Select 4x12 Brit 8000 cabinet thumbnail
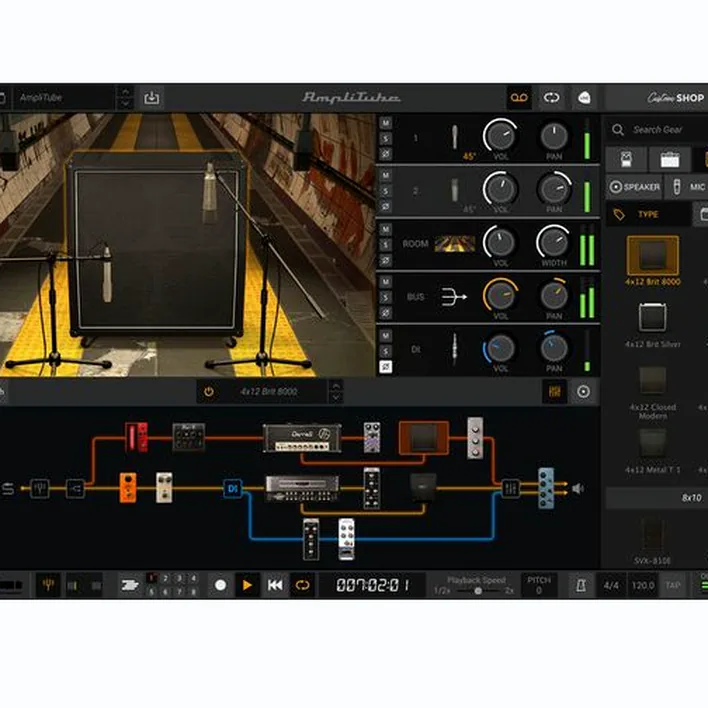This screenshot has width=708, height=708. point(653,256)
